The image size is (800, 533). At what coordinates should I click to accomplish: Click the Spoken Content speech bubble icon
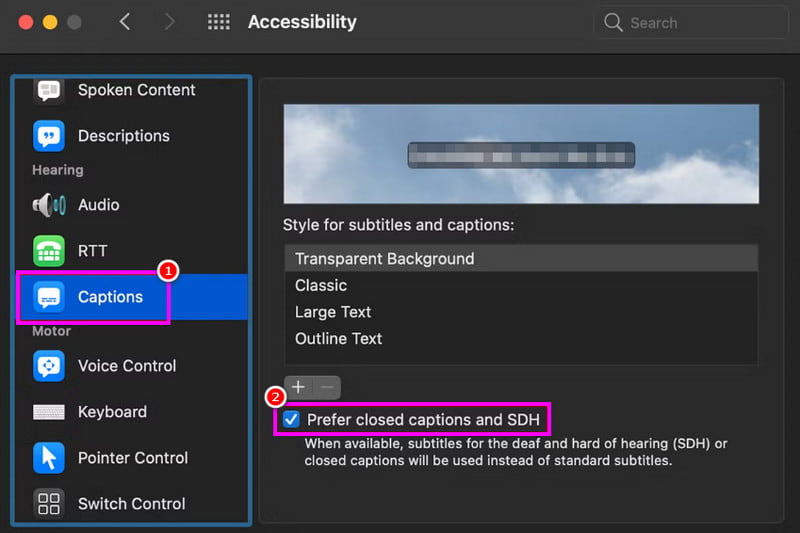pos(48,90)
